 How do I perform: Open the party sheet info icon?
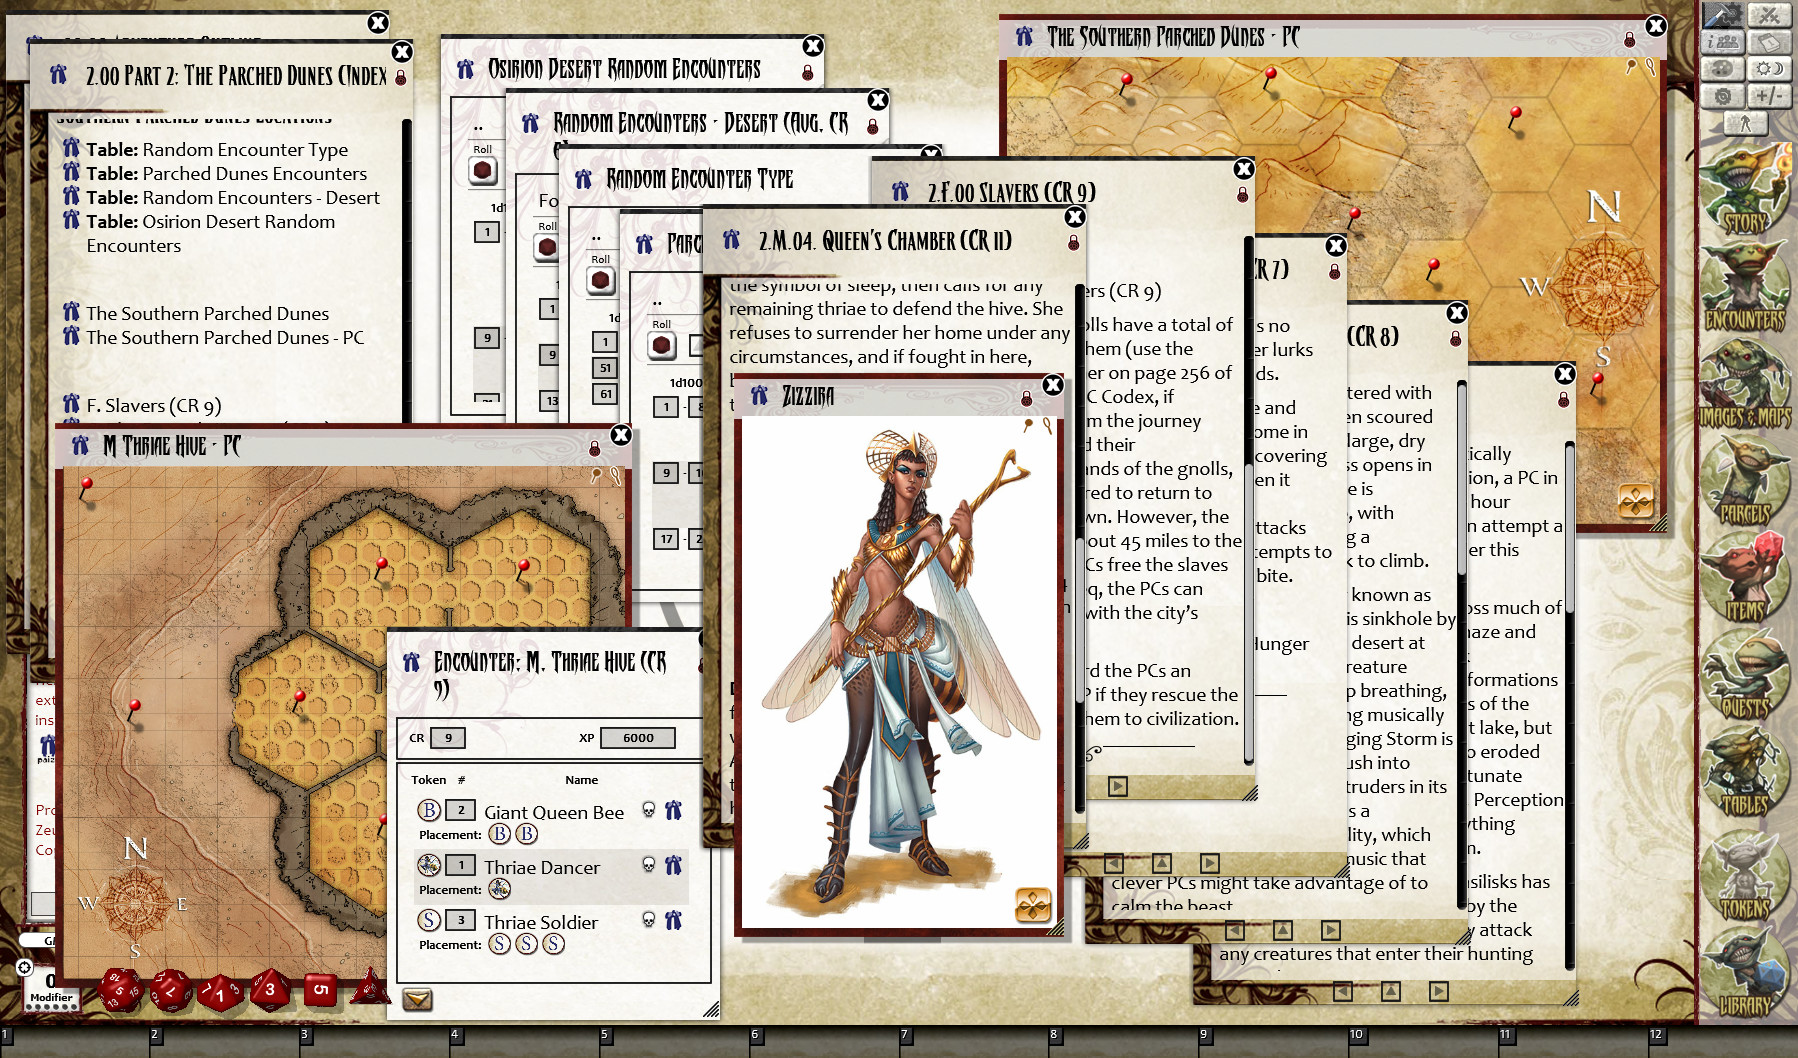pos(1725,42)
